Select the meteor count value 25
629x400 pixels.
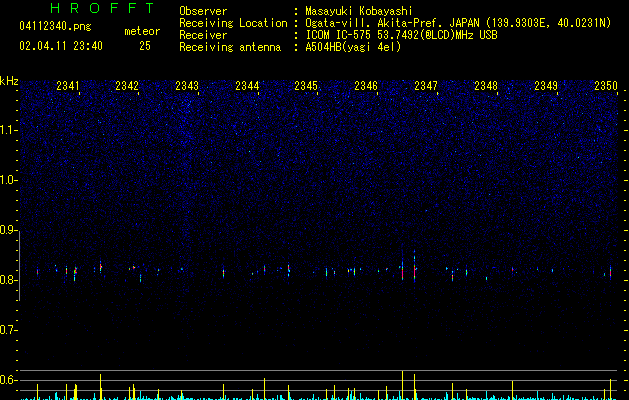145,46
